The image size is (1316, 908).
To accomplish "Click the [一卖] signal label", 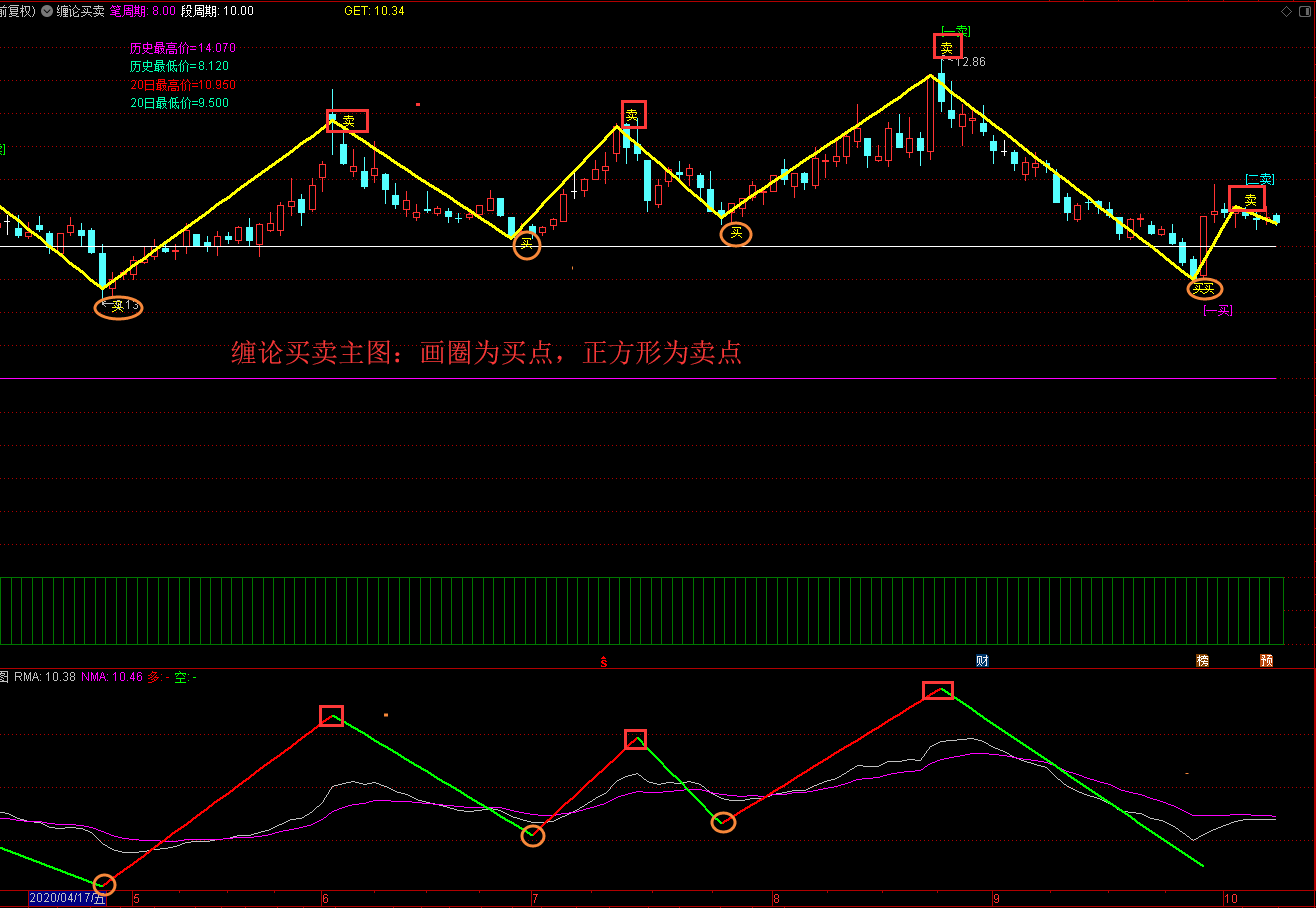I will [x=955, y=31].
